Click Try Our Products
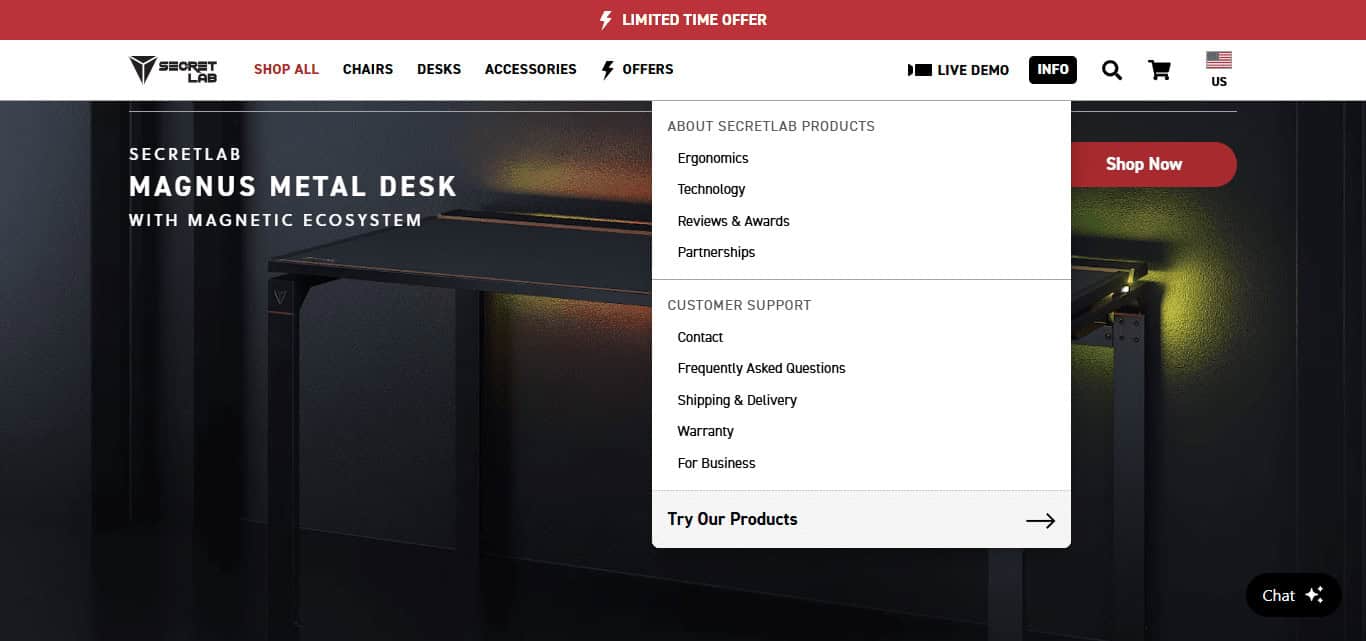 (861, 519)
